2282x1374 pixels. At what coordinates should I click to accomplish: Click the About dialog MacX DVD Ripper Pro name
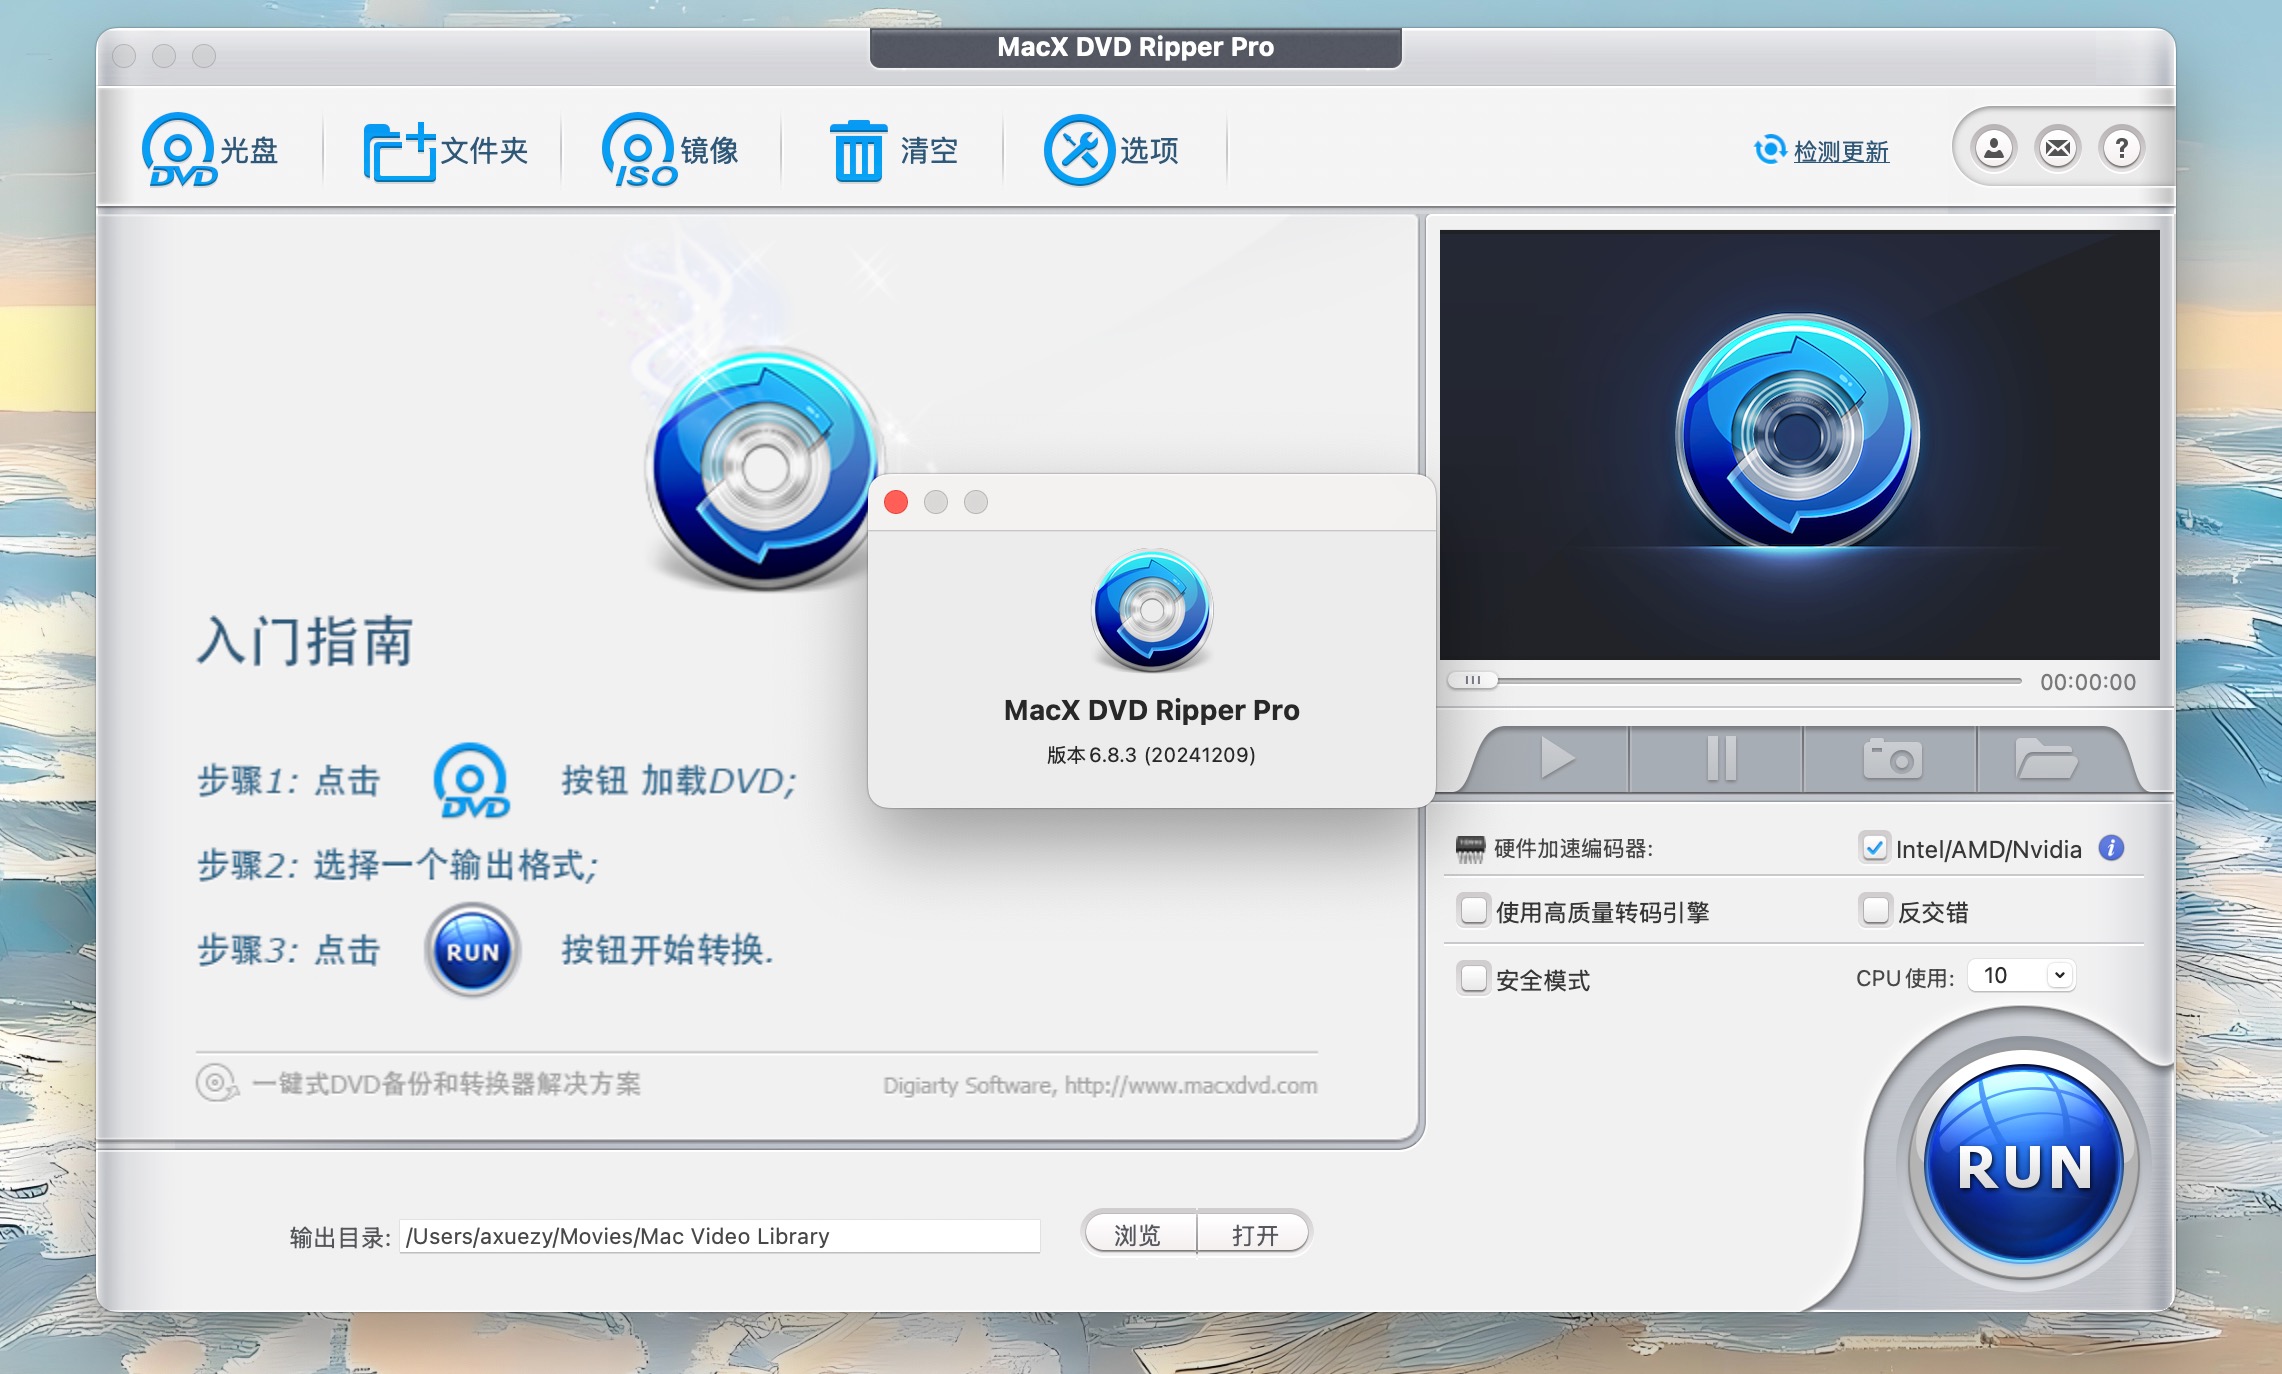point(1152,710)
